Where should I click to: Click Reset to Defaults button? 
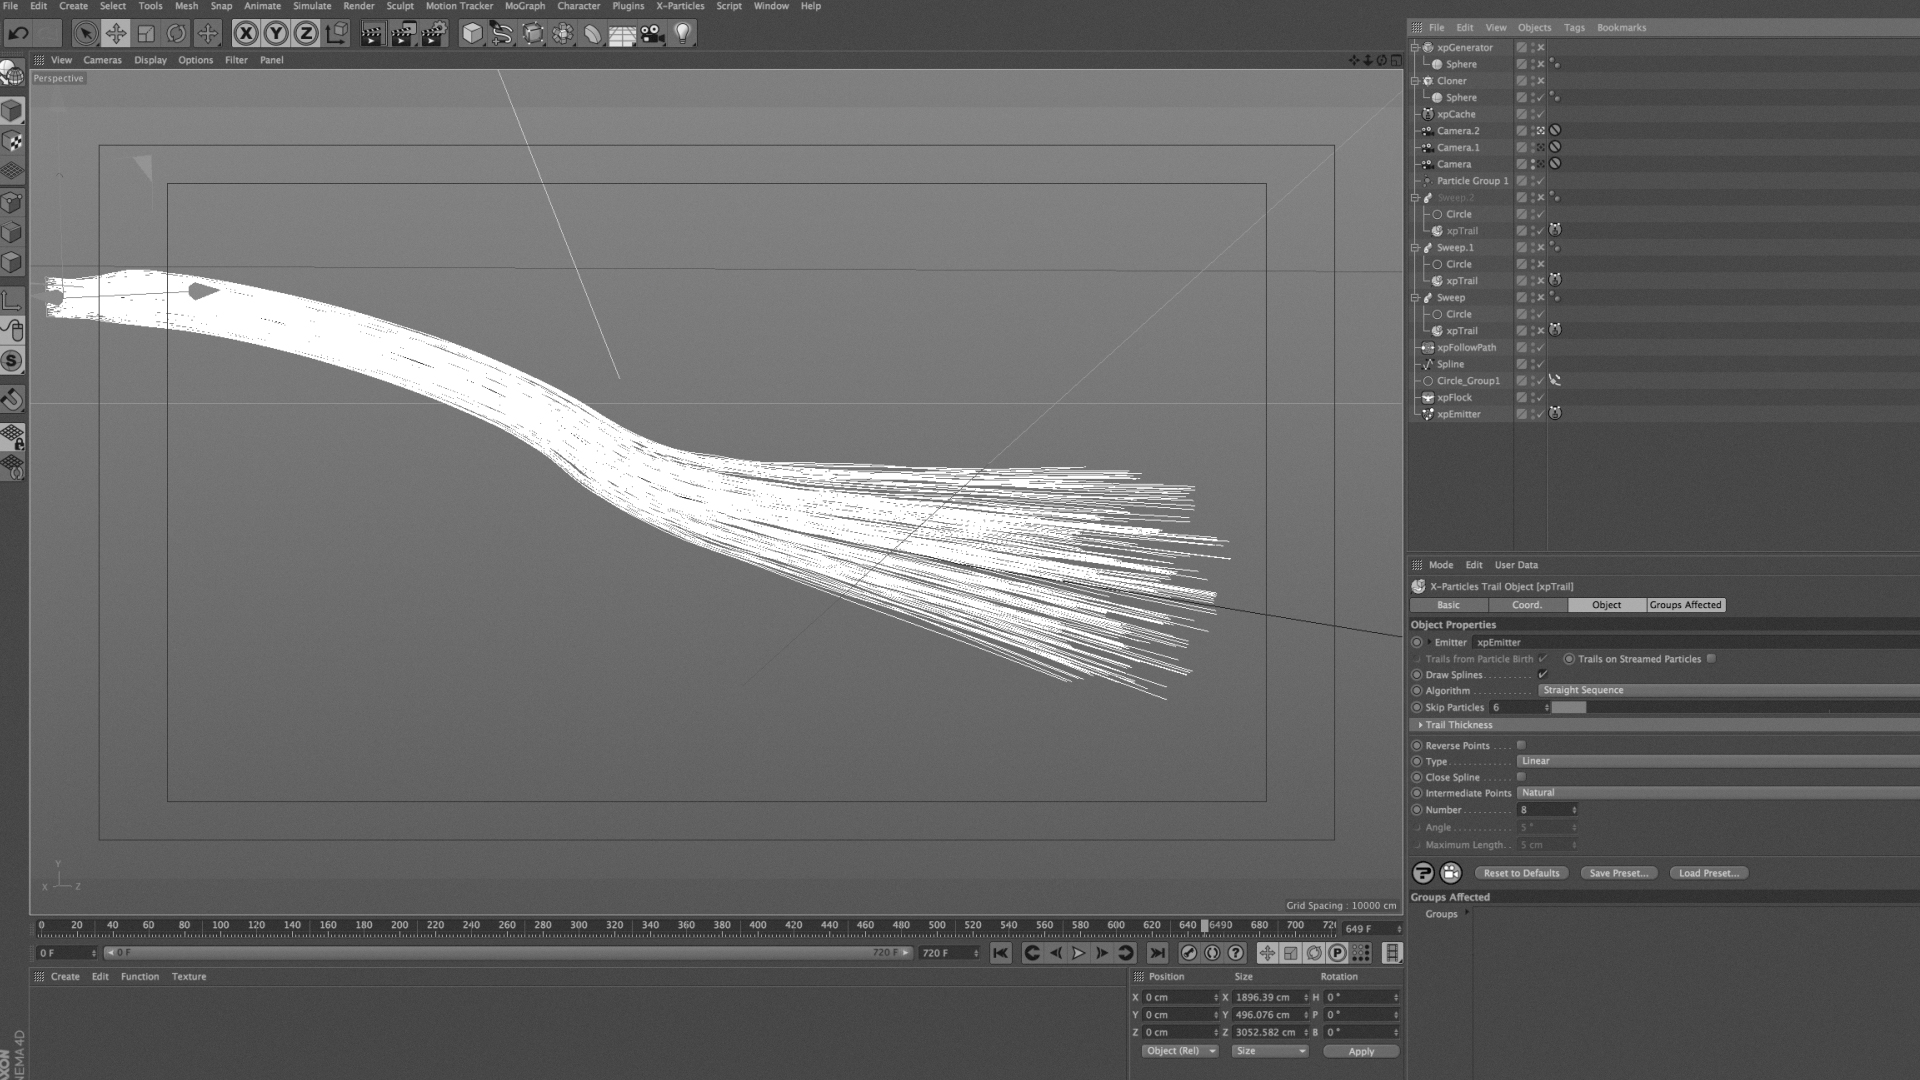point(1521,873)
